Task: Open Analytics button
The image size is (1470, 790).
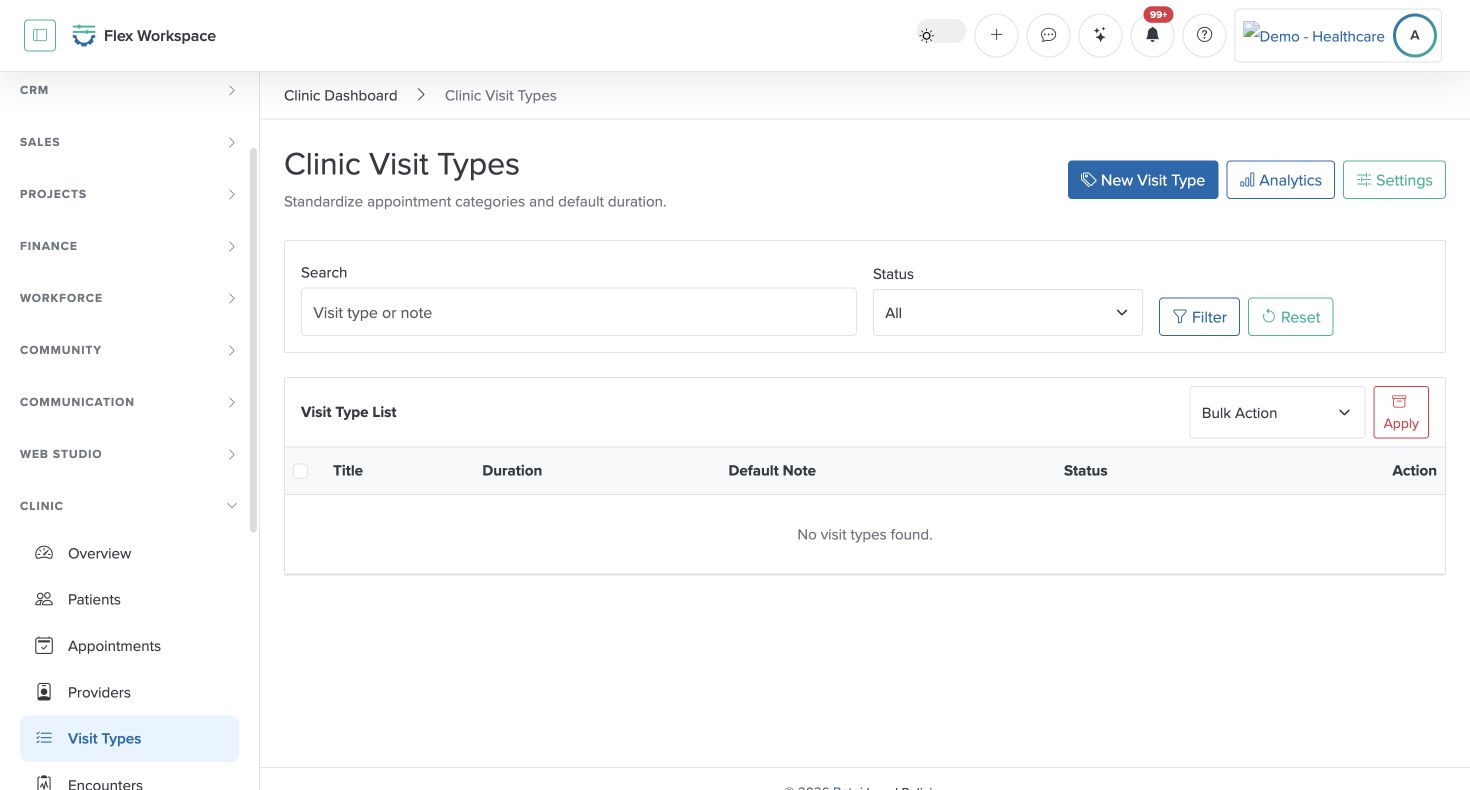Action: tap(1280, 180)
